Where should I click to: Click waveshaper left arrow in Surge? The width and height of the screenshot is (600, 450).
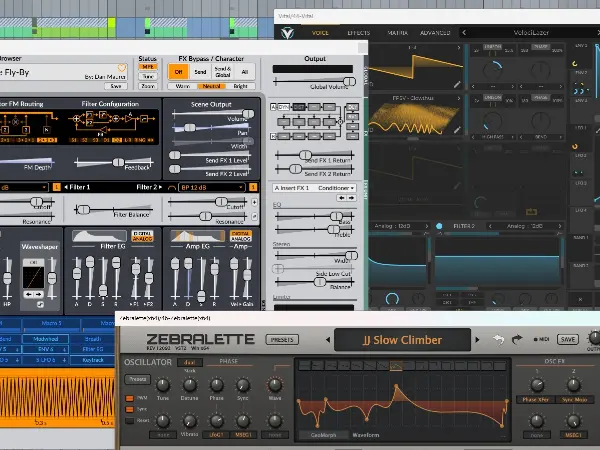point(28,294)
